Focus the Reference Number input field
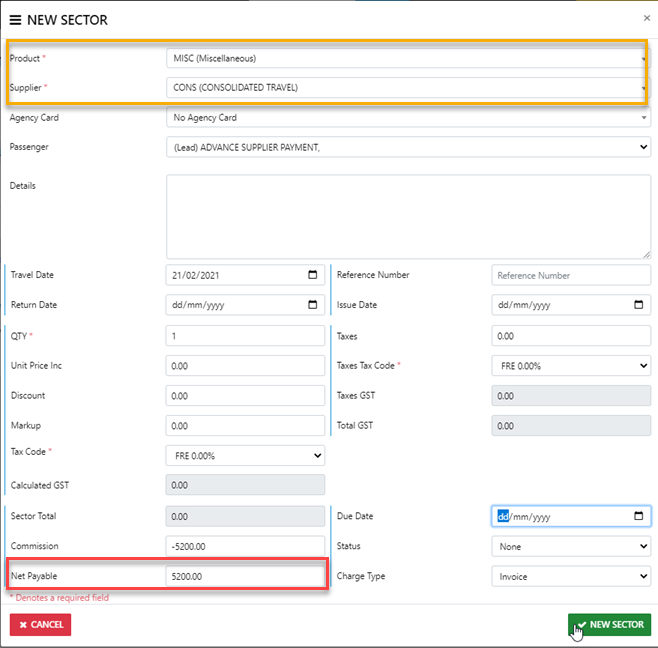Viewport: 658px width, 648px height. 571,275
